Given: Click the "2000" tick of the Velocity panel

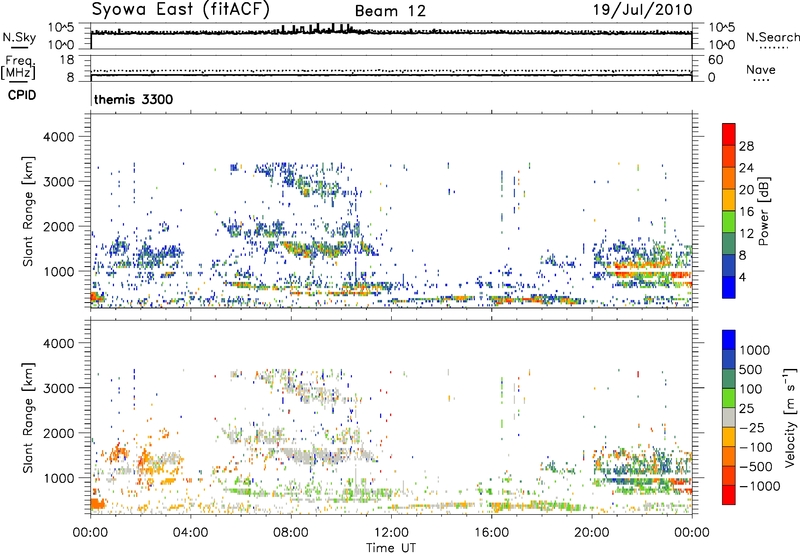Looking at the screenshot, I should click(59, 433).
